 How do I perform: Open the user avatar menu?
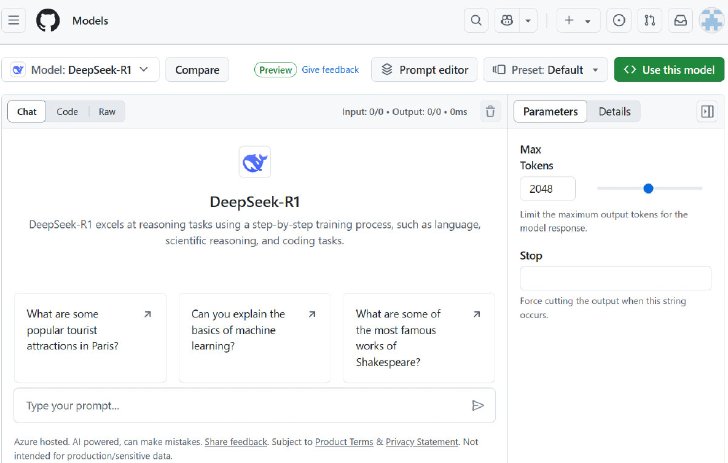coord(711,20)
